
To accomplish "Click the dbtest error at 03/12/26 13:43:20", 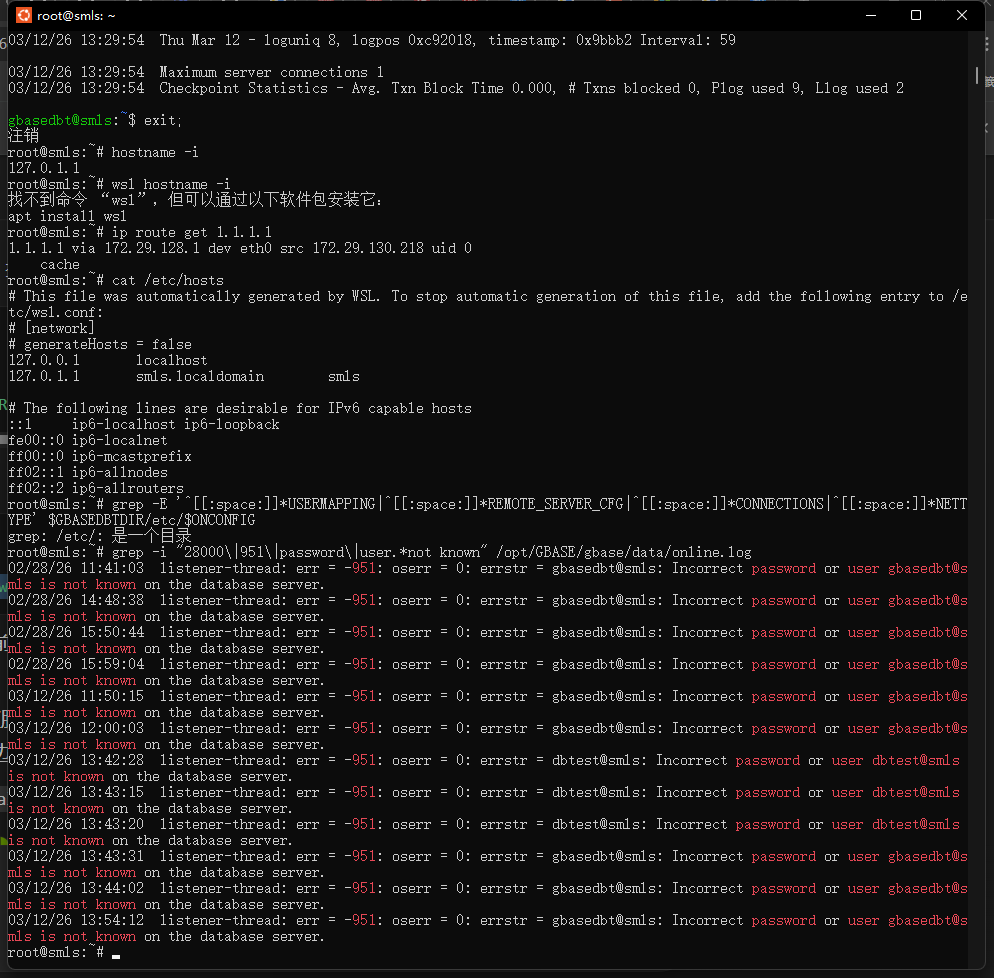I will [484, 832].
